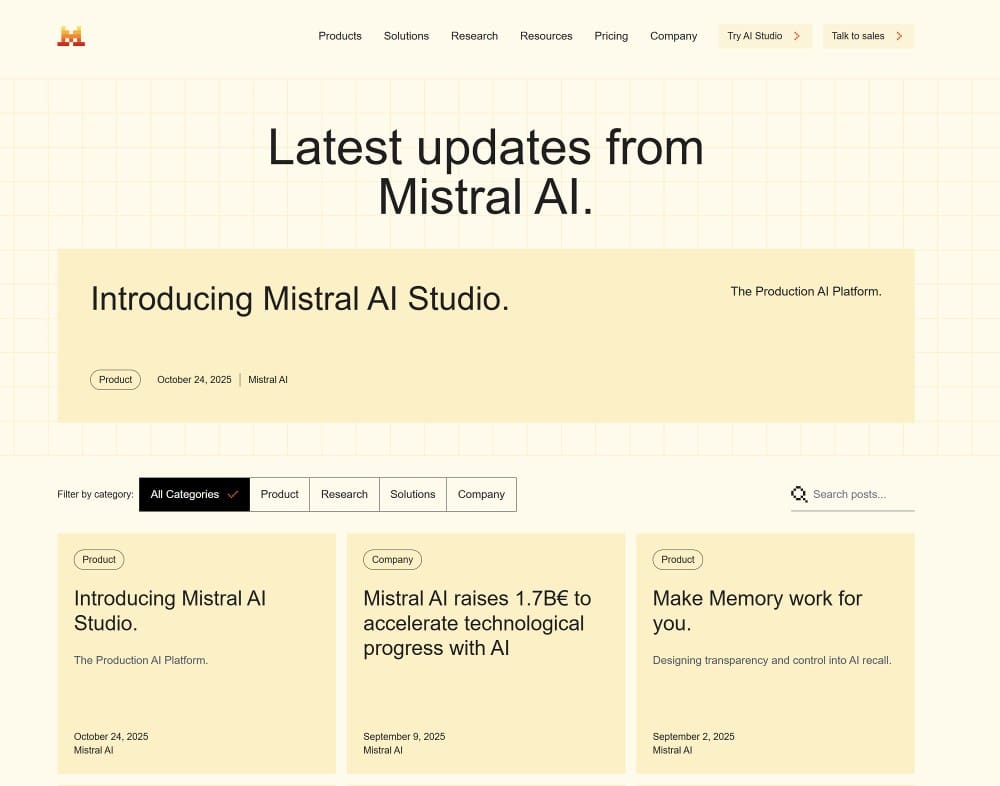Select the All Categories filter
This screenshot has height=786, width=1000.
(x=194, y=494)
